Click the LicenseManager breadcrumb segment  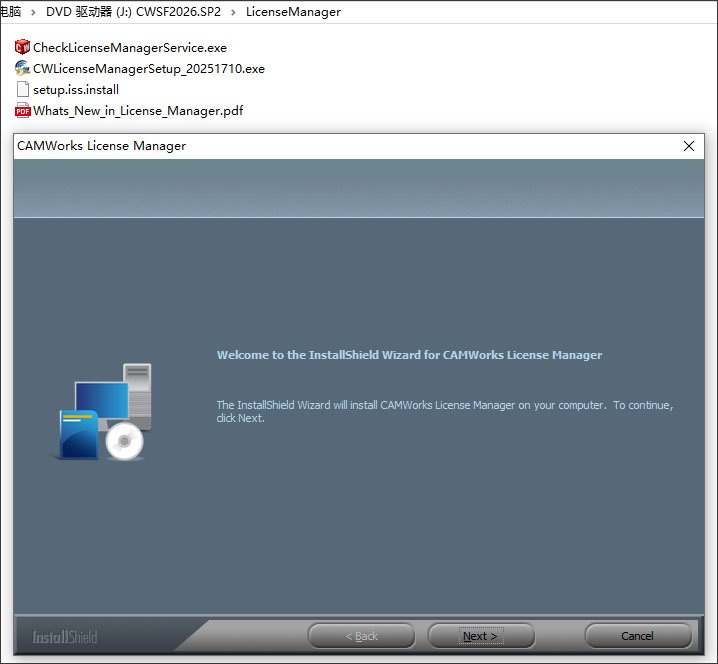click(293, 11)
